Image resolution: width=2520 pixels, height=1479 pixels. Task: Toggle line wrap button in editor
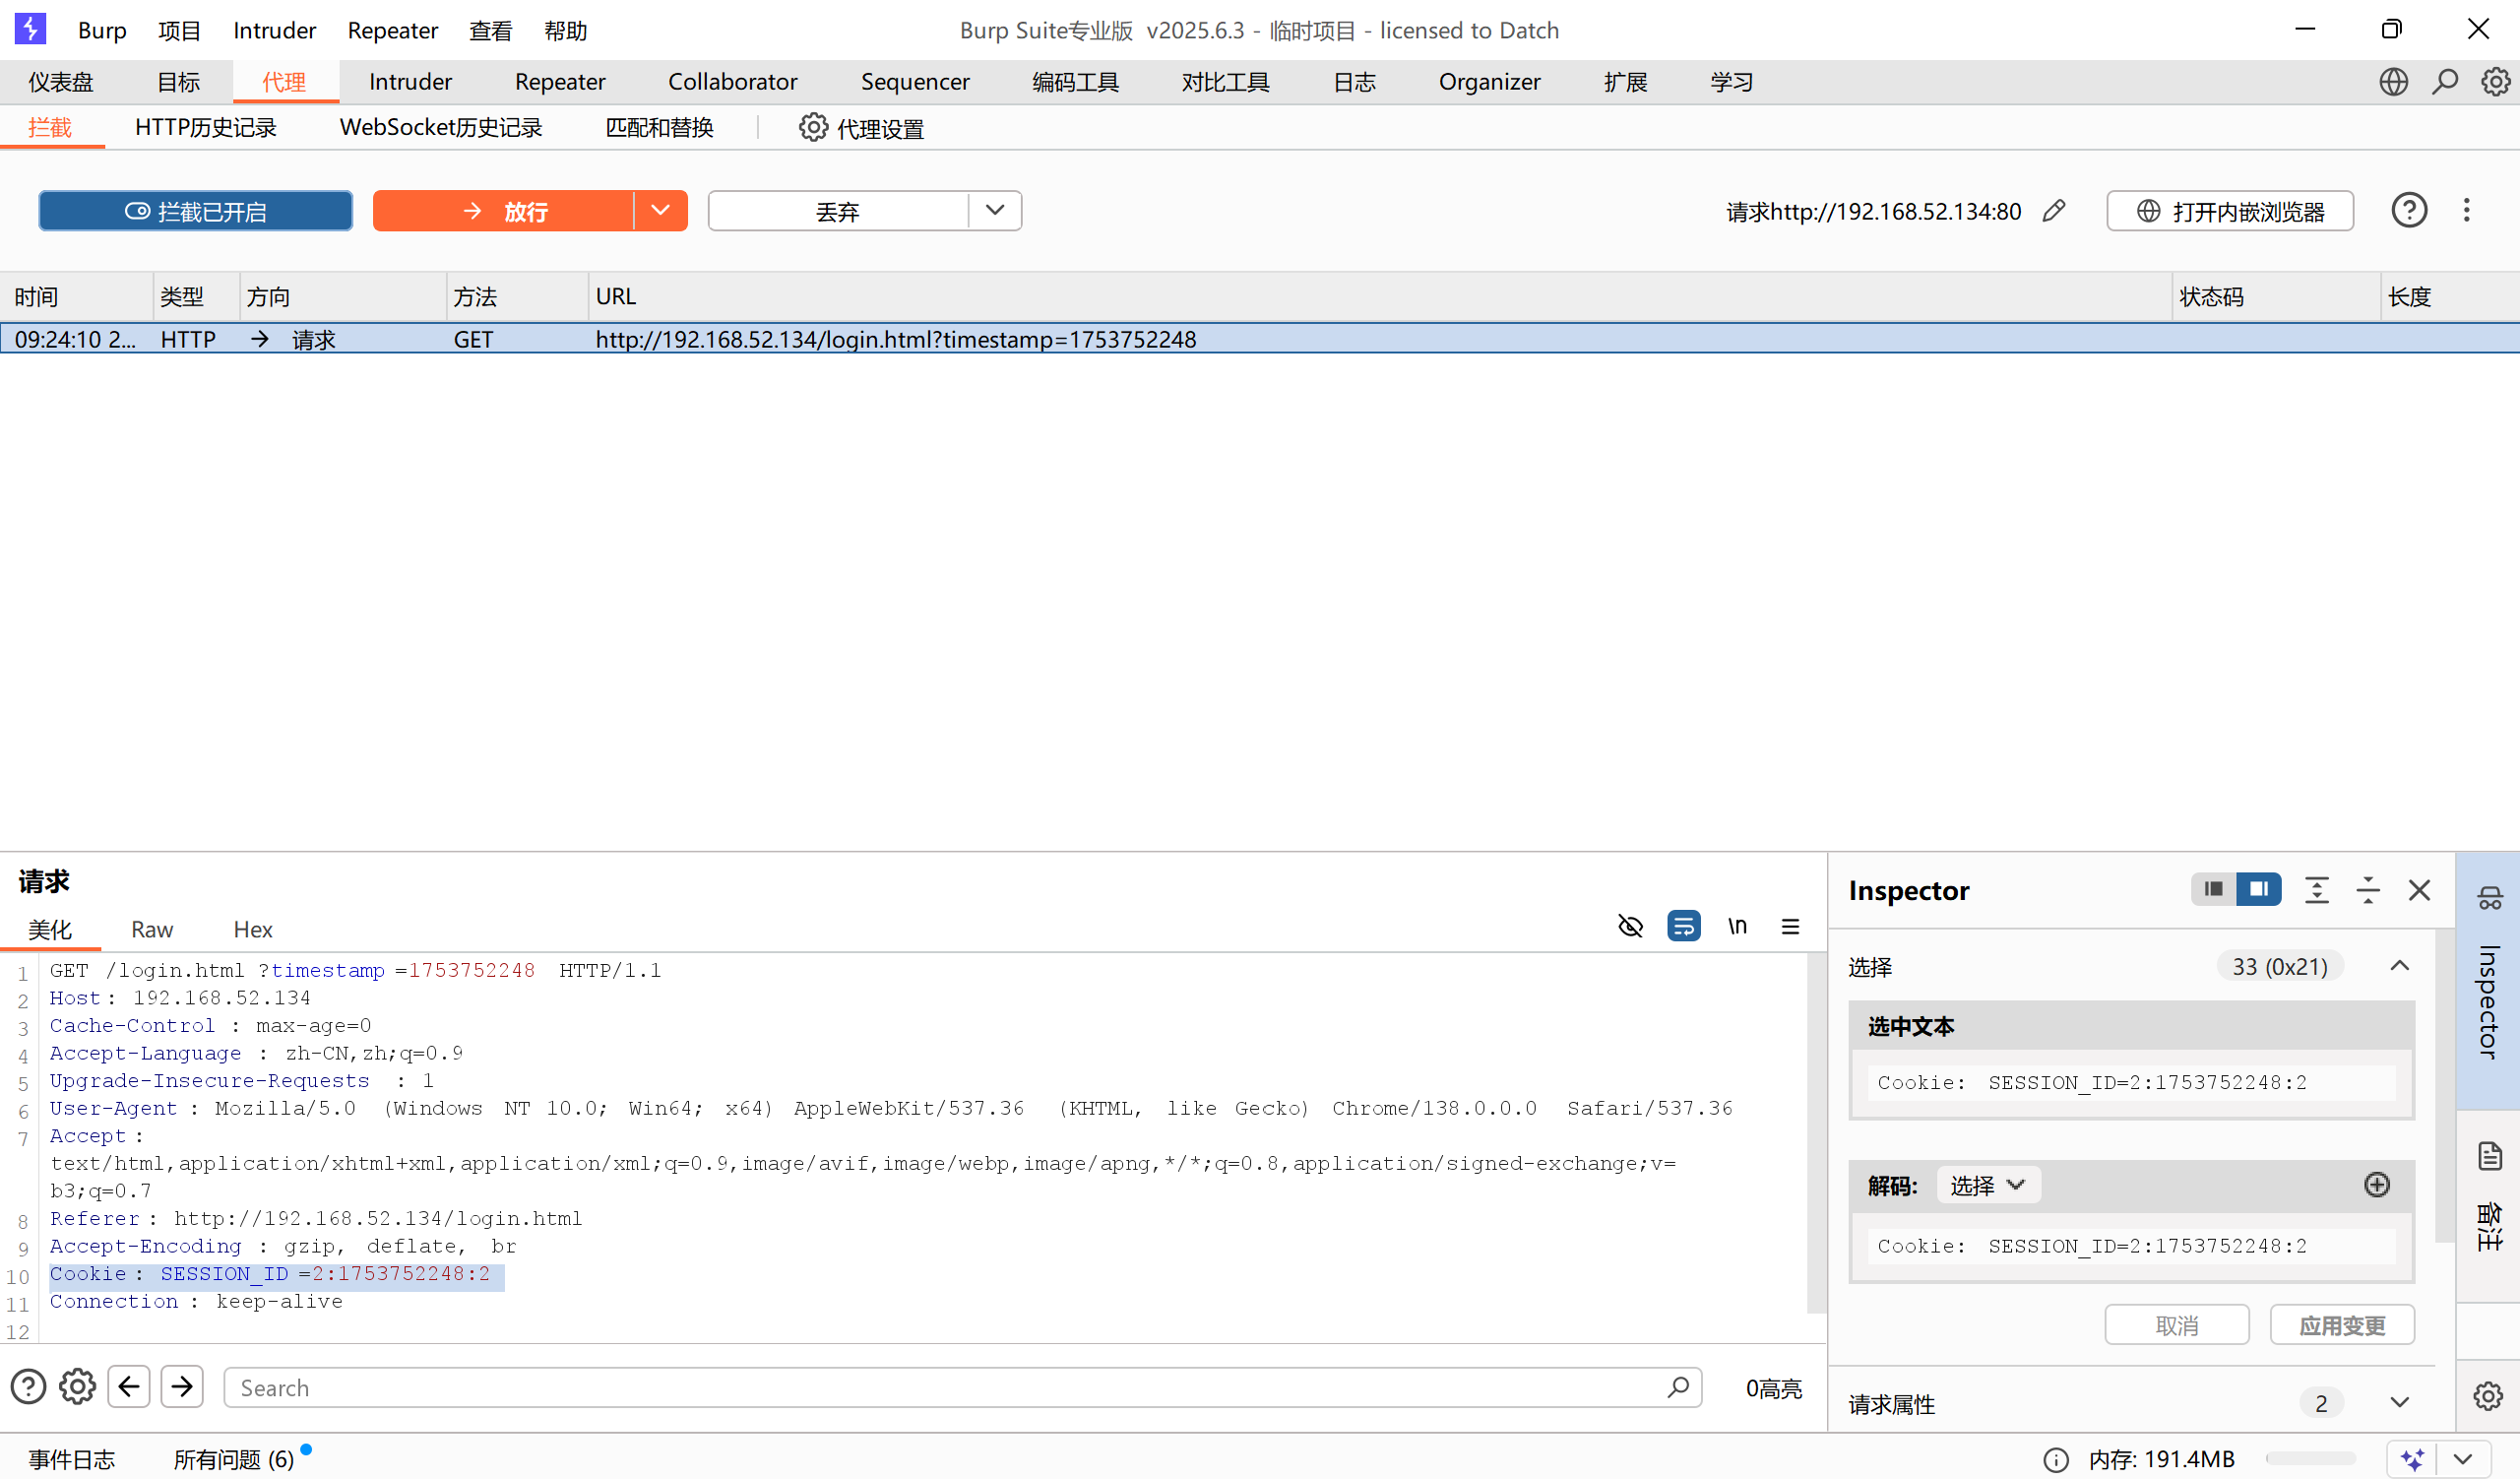click(1684, 927)
